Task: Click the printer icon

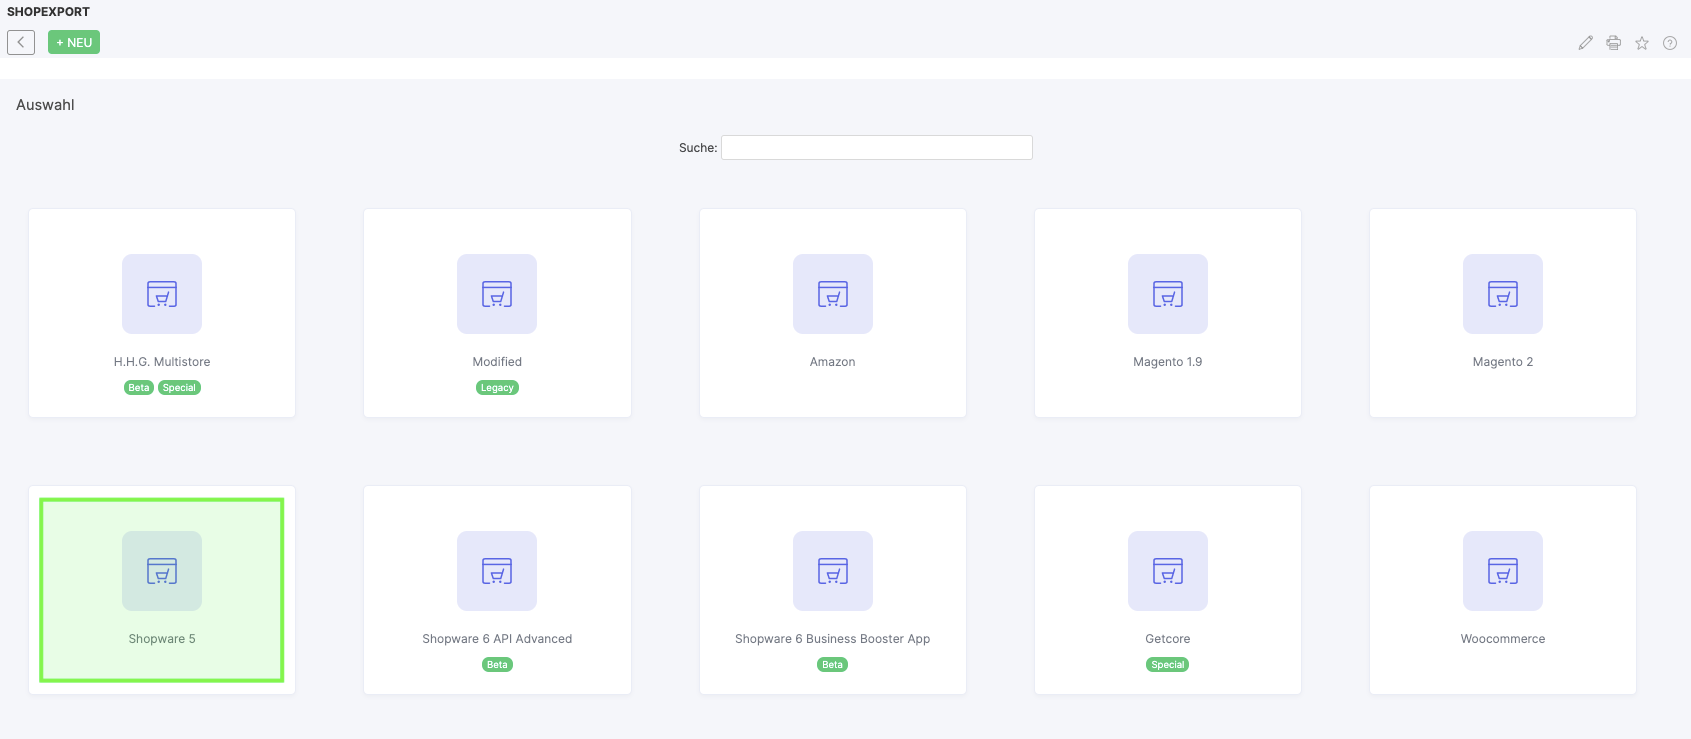Action: click(x=1613, y=43)
